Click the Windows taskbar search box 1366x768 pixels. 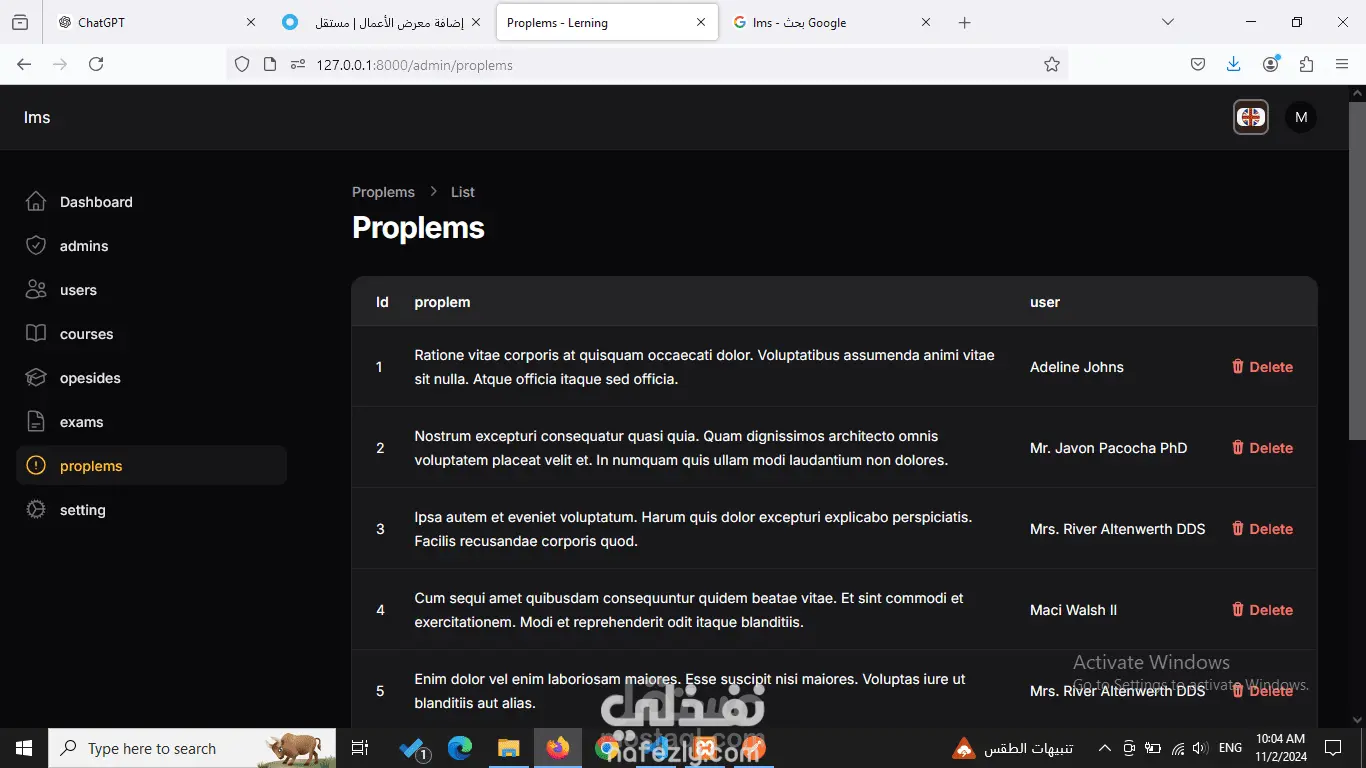click(x=192, y=748)
